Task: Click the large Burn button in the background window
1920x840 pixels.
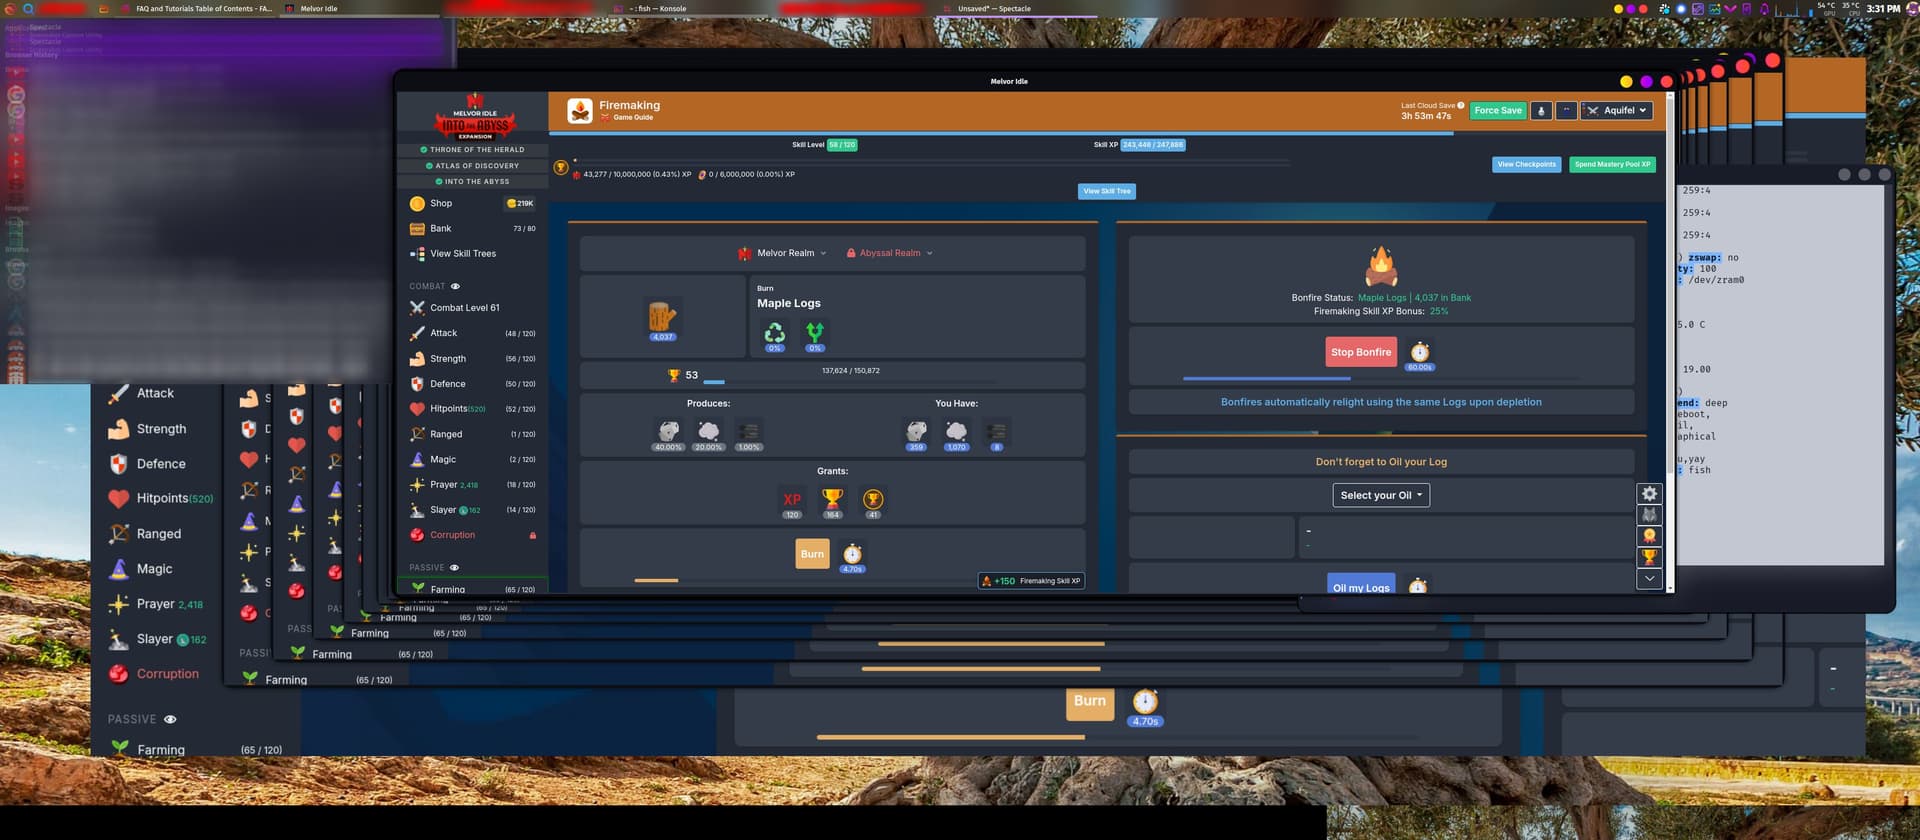Action: [x=1090, y=701]
